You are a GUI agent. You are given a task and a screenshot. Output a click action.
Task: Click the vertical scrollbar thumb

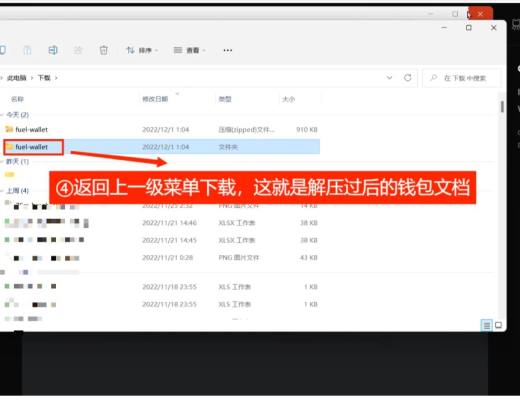502,107
